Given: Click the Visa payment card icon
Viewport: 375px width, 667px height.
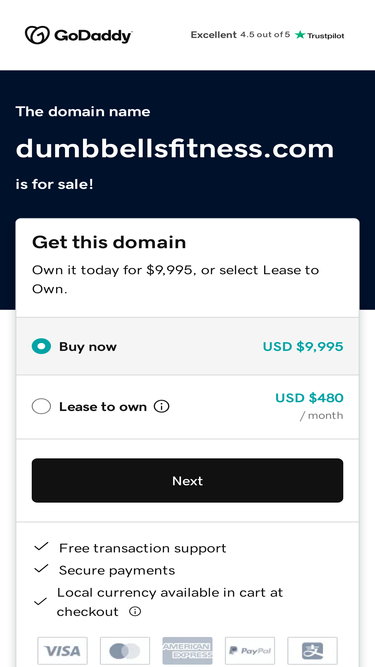Looking at the screenshot, I should point(62,650).
